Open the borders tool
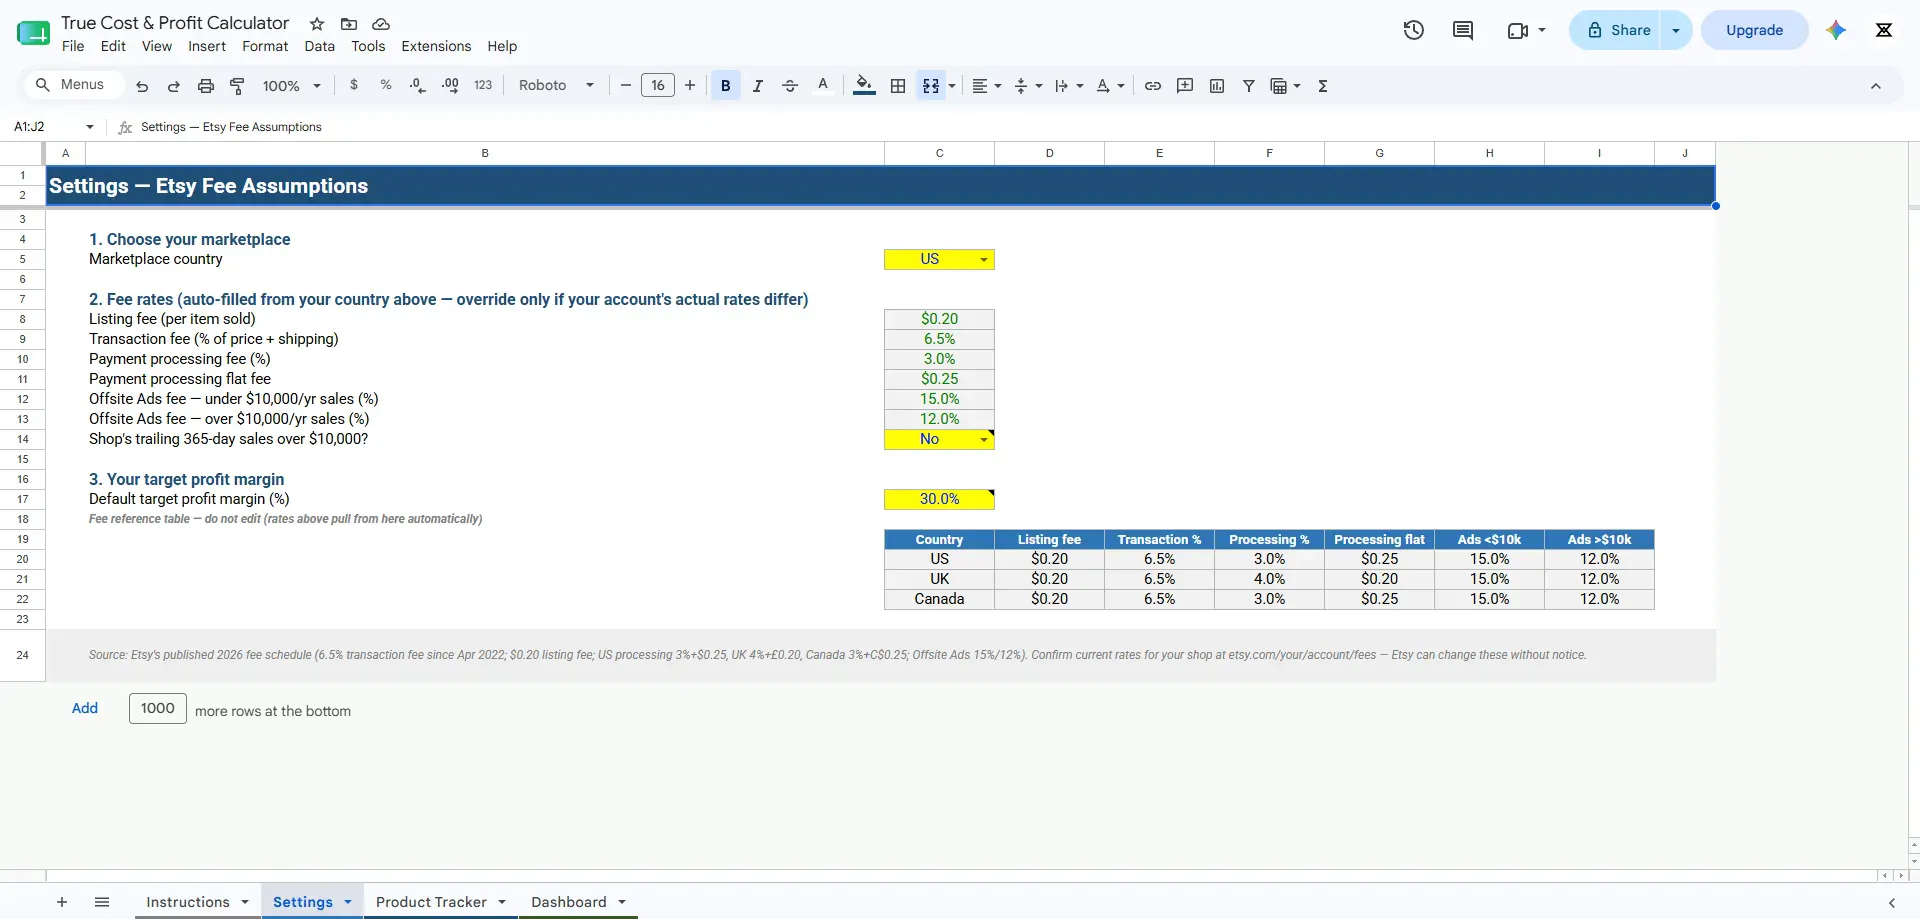This screenshot has width=1920, height=919. (x=898, y=86)
